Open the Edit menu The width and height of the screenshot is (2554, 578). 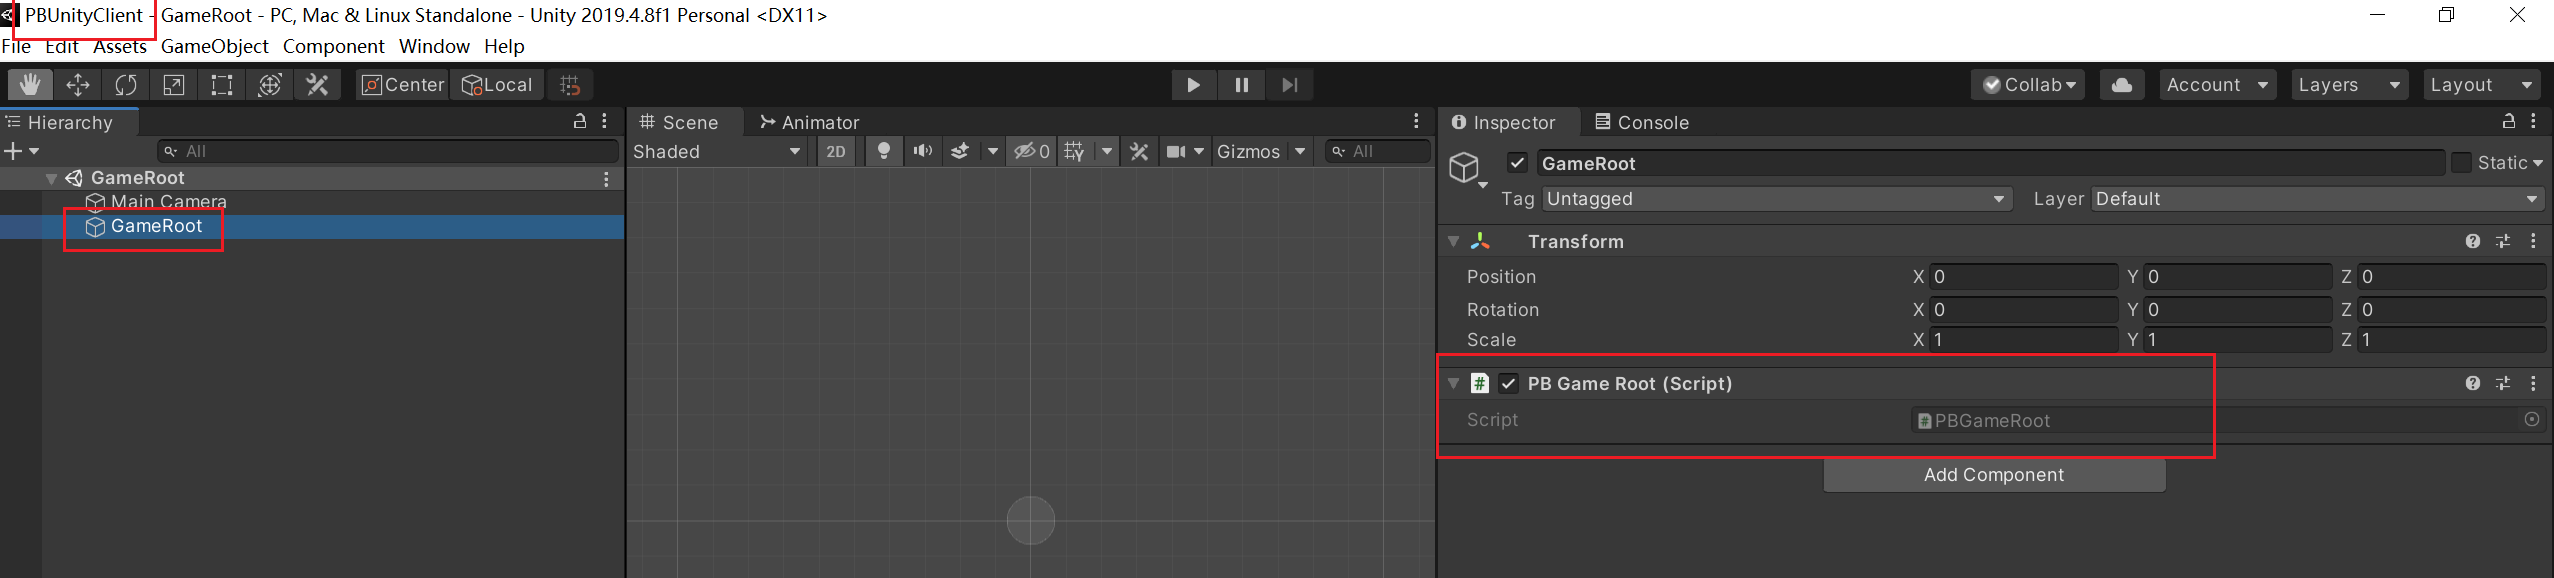click(61, 46)
